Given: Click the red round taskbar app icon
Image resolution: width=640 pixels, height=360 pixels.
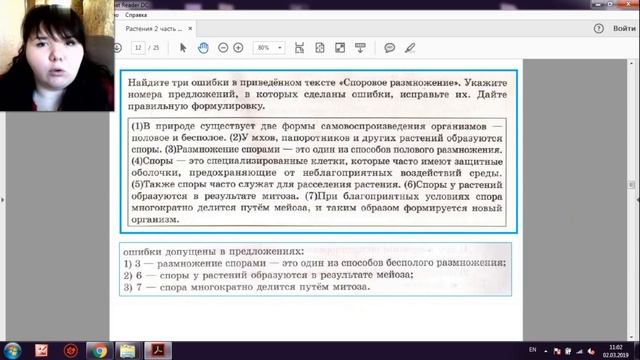Looking at the screenshot, I should [71, 351].
